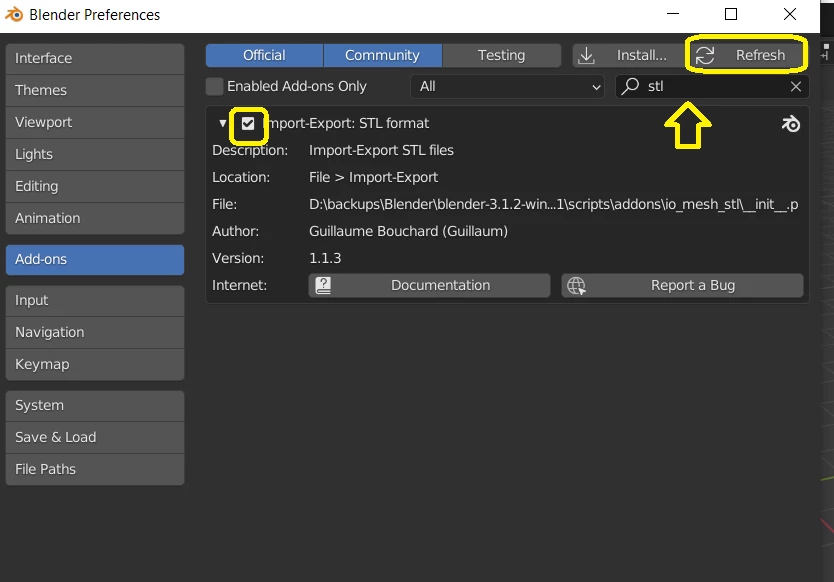
Task: Click the location text File > Import-Export
Action: (373, 178)
